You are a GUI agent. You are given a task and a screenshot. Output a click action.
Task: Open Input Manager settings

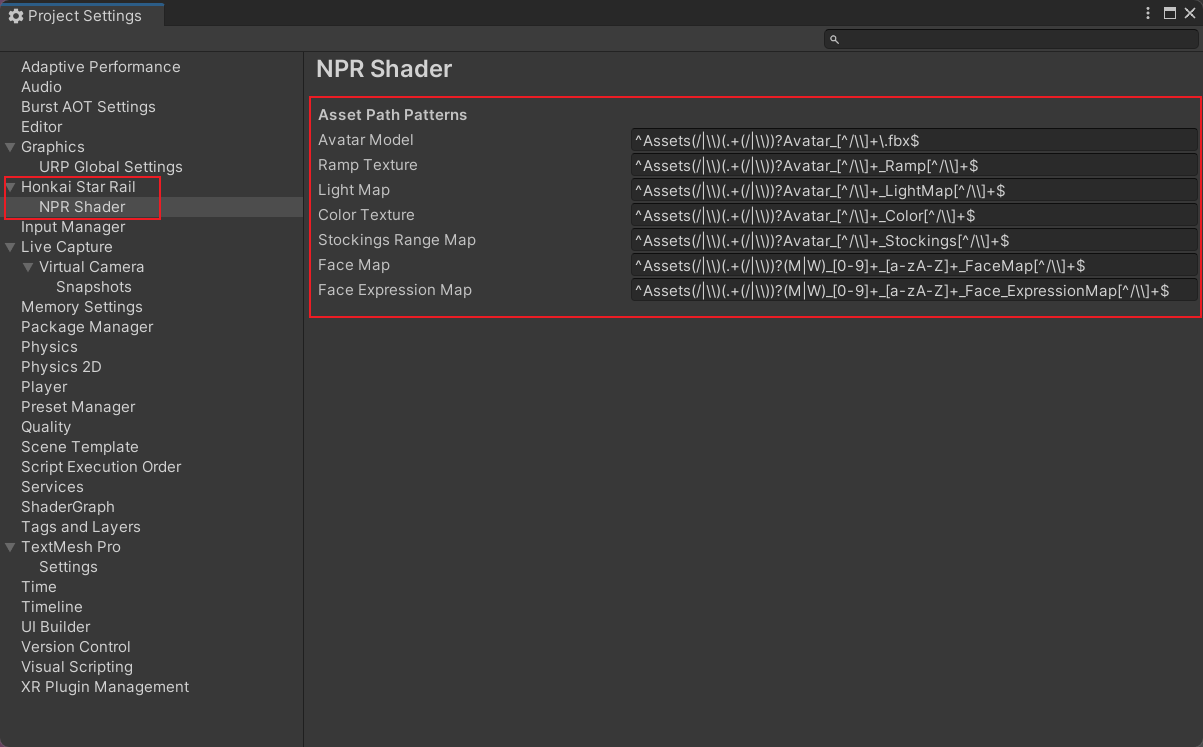coord(73,227)
